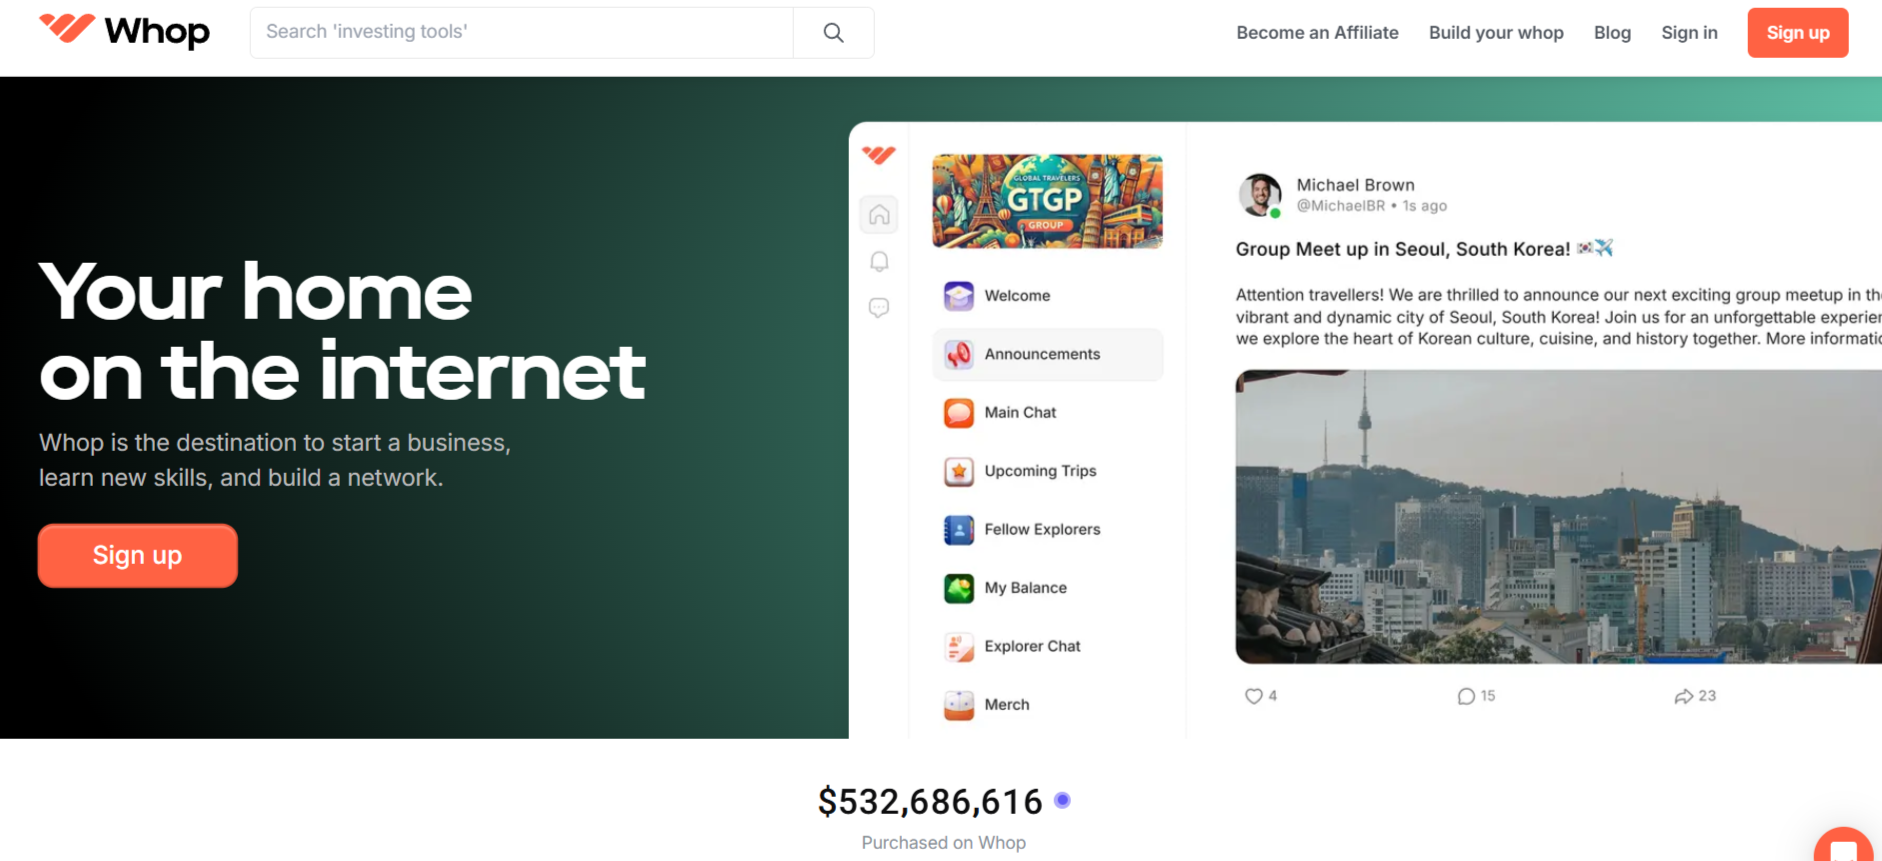
Task: Click Build your whop link
Action: (1496, 33)
